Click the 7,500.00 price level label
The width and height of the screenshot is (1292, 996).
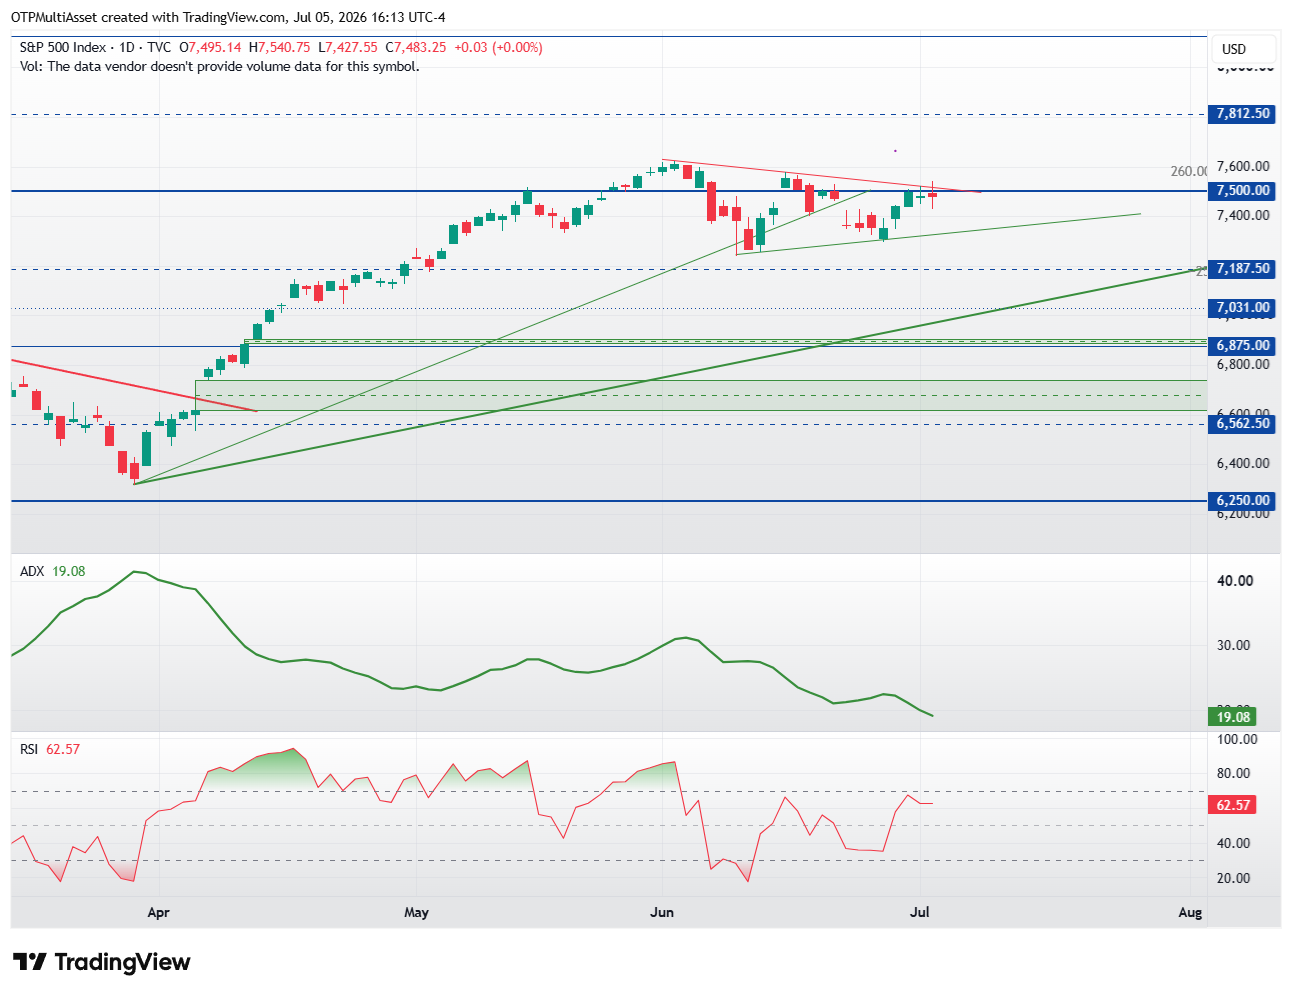click(x=1242, y=191)
